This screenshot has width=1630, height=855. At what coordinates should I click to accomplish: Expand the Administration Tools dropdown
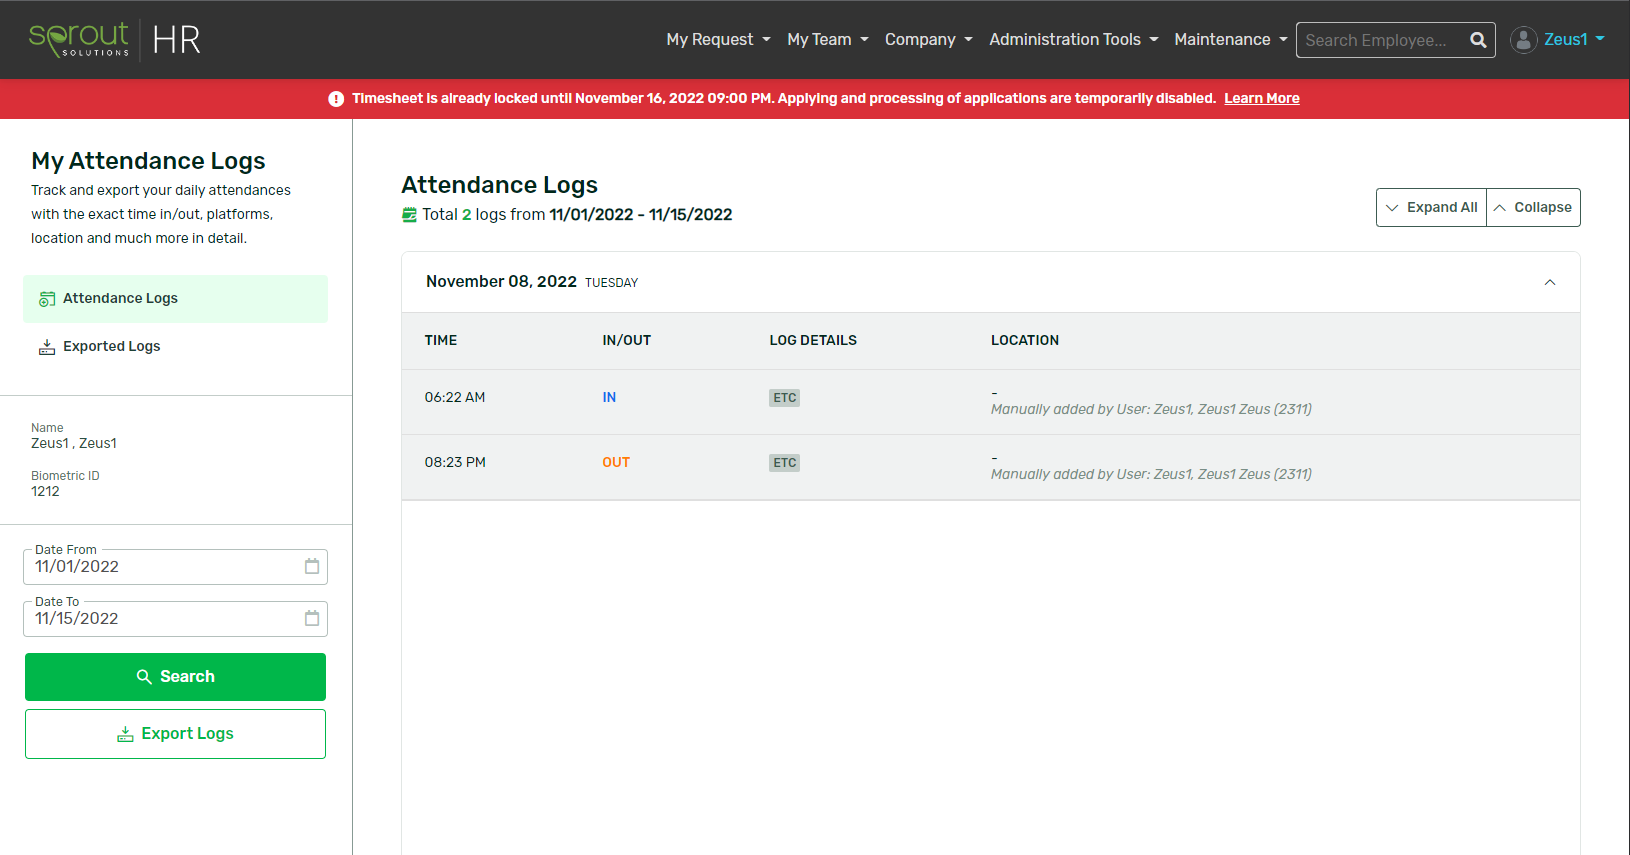(x=1073, y=40)
